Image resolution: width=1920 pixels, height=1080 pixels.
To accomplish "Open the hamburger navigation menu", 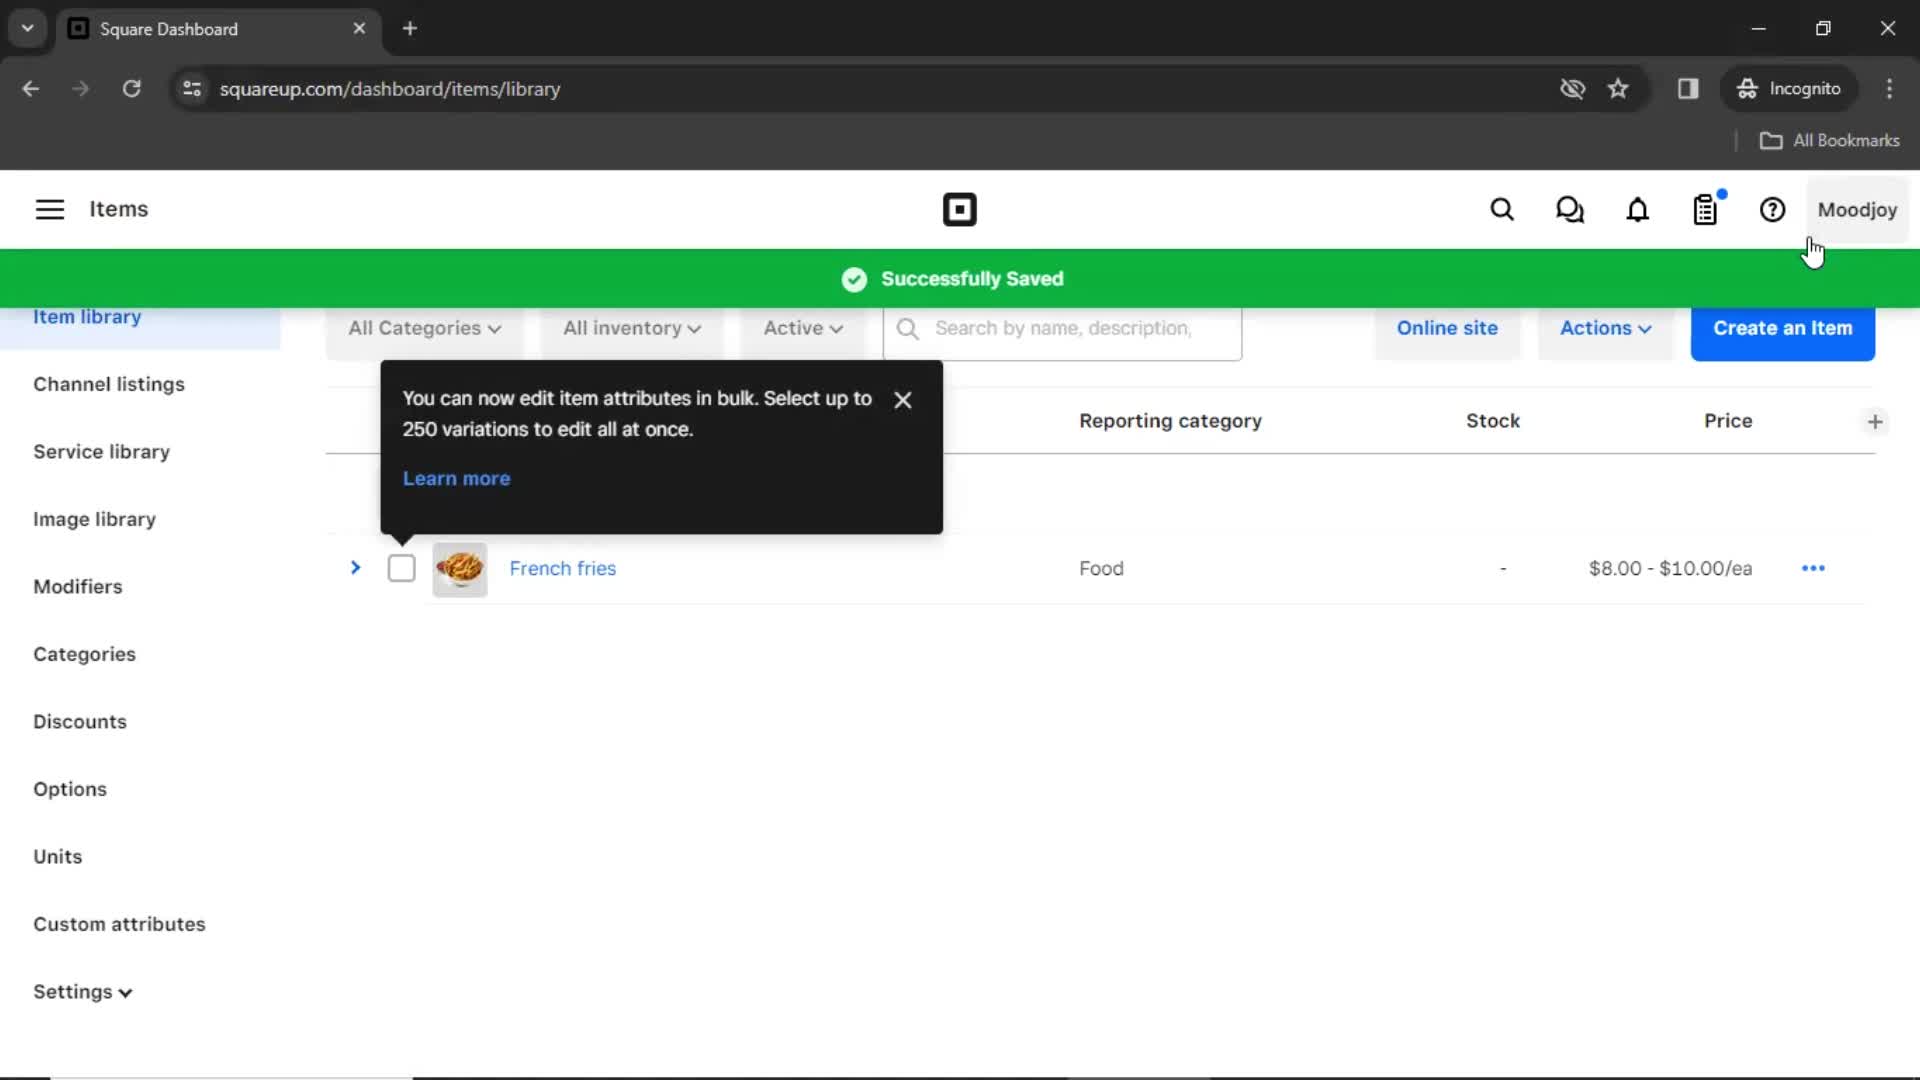I will pos(50,209).
